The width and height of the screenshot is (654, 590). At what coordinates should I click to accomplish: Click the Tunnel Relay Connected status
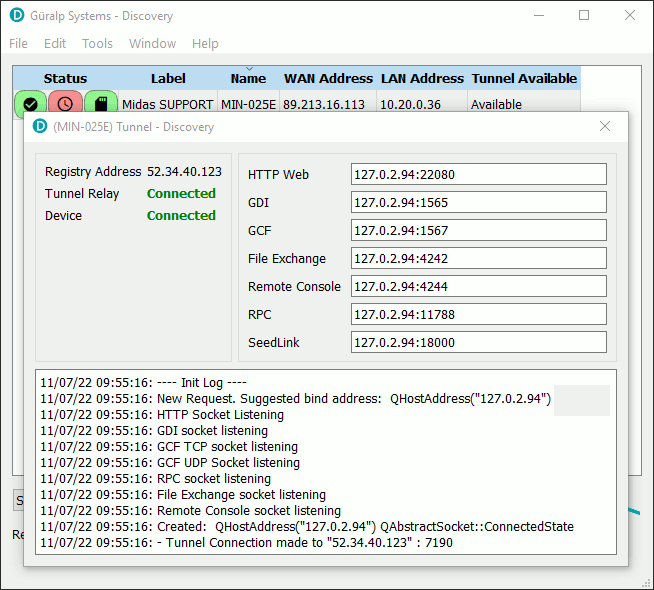click(181, 193)
